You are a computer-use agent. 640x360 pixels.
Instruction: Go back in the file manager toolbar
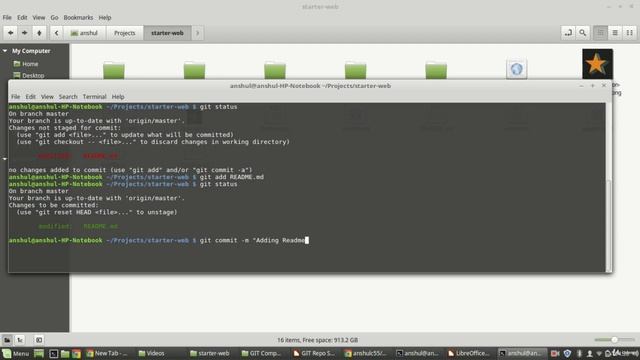[10, 33]
